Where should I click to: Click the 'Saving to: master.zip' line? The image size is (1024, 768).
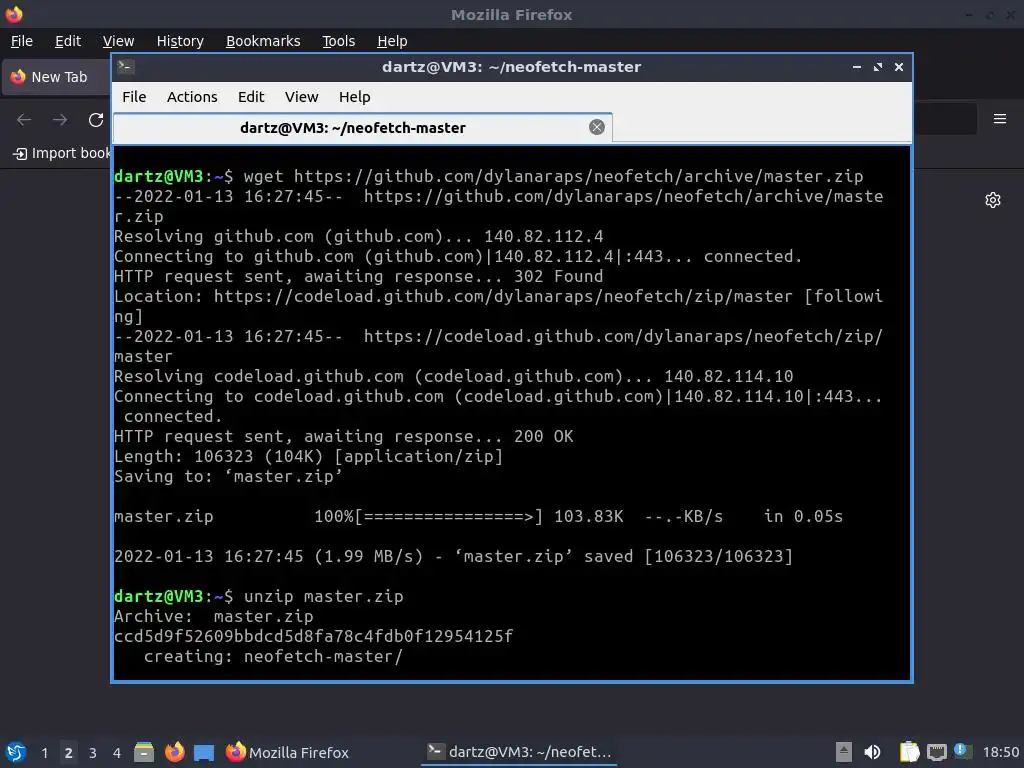coord(228,476)
